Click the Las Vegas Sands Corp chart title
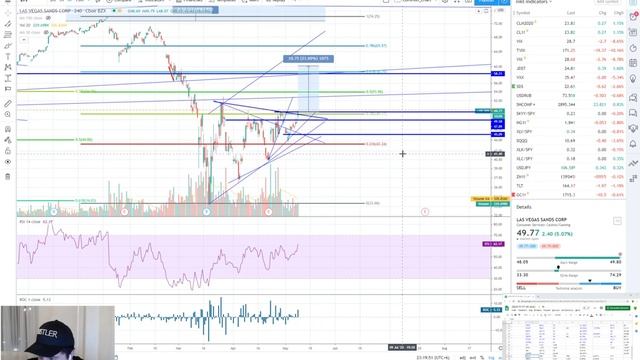This screenshot has width=640, height=360. click(62, 11)
